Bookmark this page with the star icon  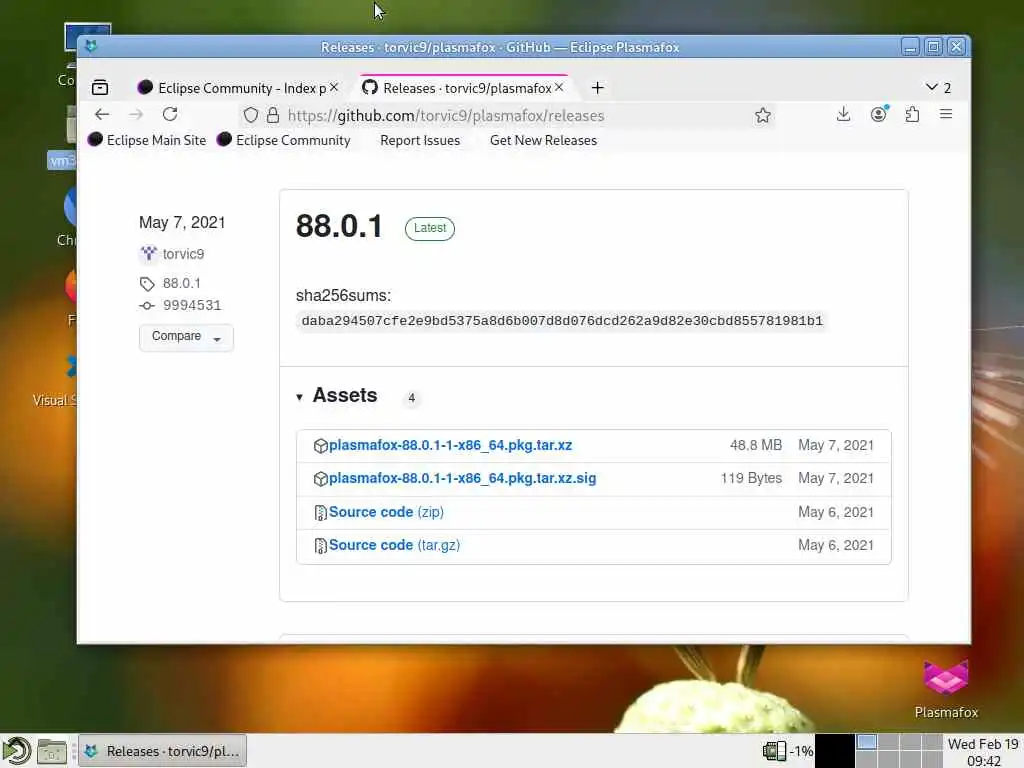click(x=763, y=116)
